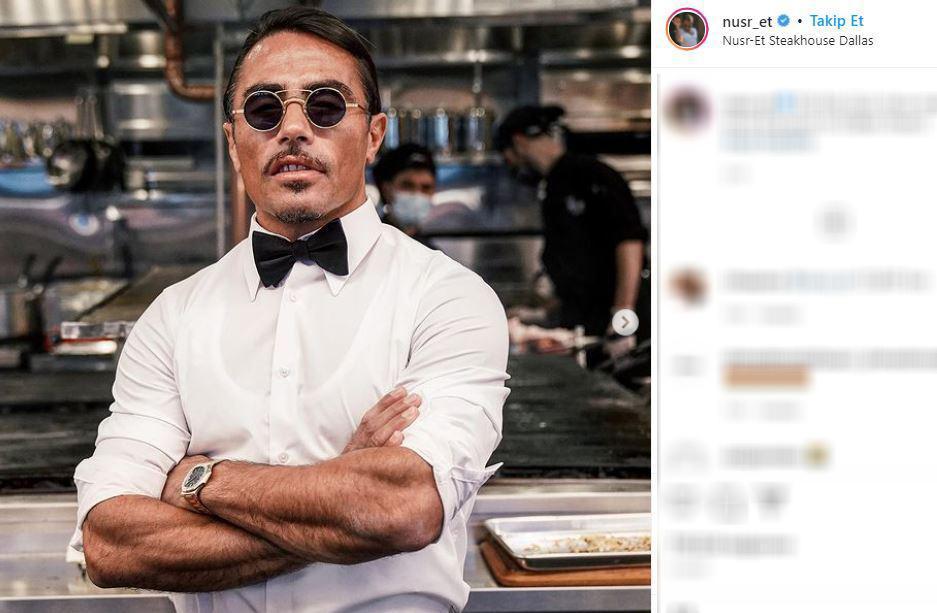Screen dimensions: 937x613
Task: Click the emoji in the fourth comment
Action: point(817,456)
